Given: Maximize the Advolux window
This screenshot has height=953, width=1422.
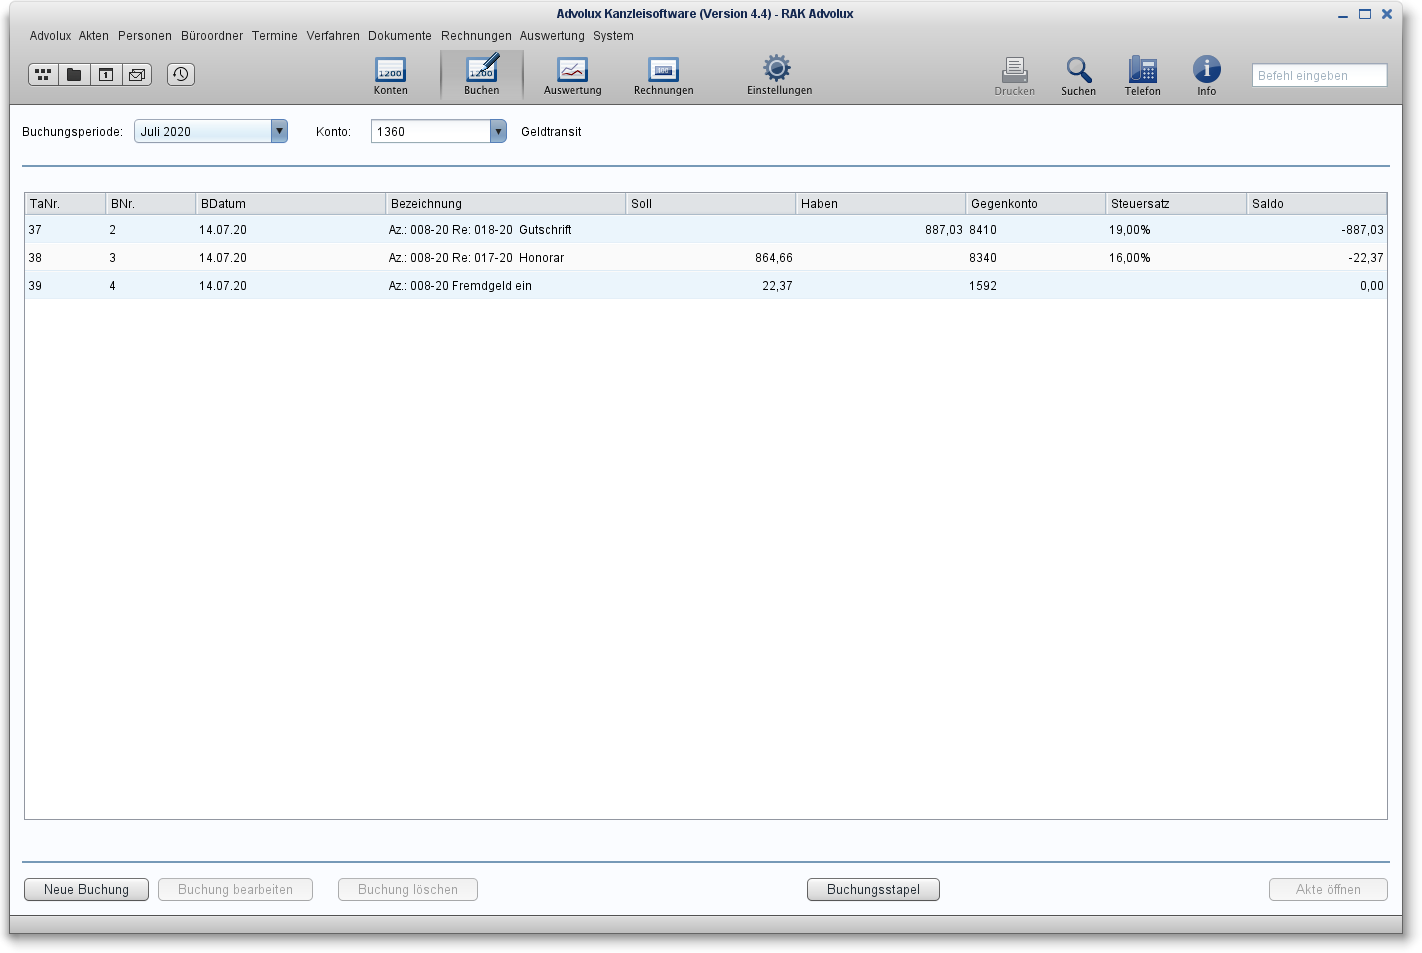Looking at the screenshot, I should pos(1364,14).
